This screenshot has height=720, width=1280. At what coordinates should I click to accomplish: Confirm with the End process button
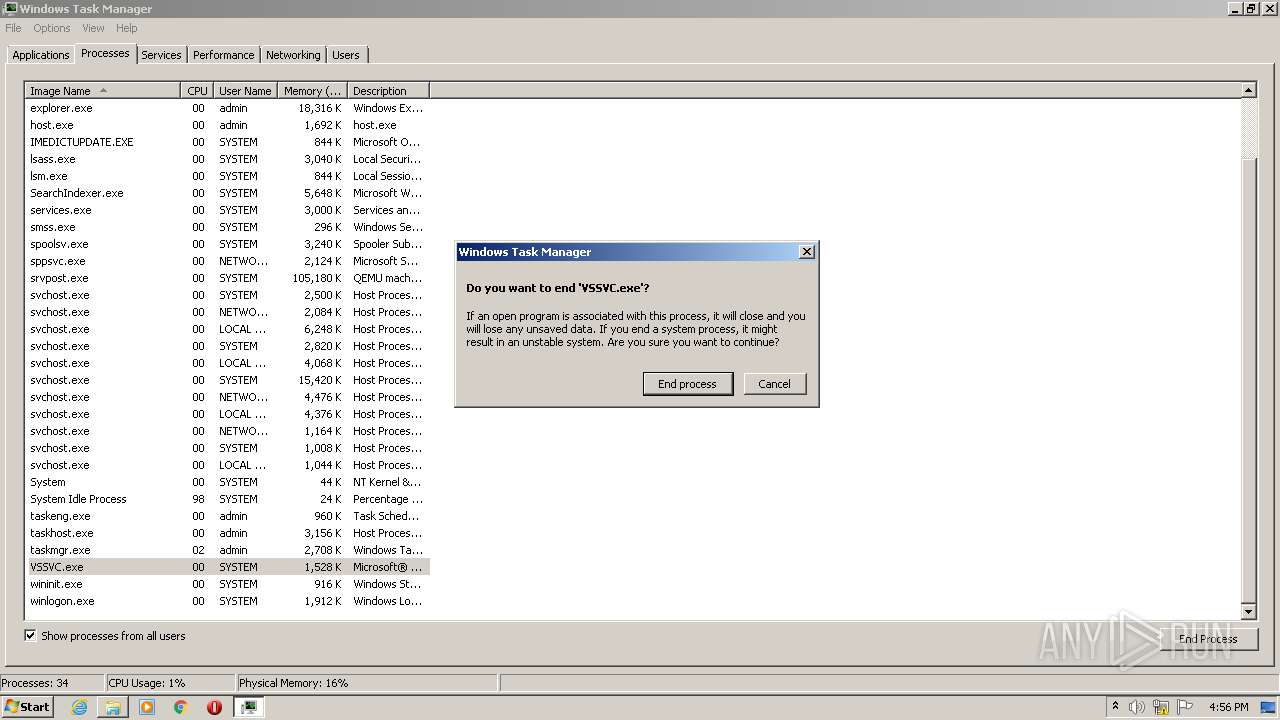[x=687, y=384]
